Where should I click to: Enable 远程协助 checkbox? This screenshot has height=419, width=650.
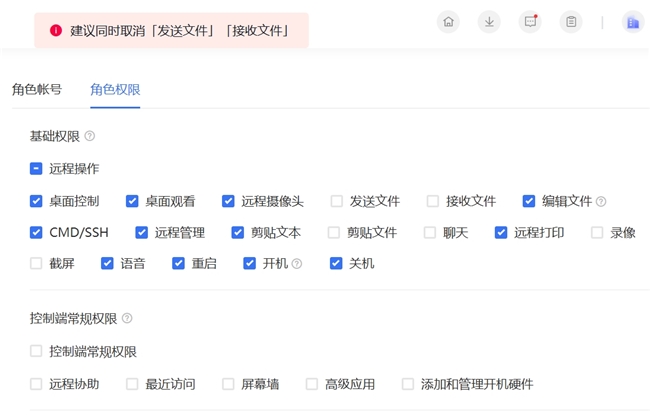(x=36, y=384)
